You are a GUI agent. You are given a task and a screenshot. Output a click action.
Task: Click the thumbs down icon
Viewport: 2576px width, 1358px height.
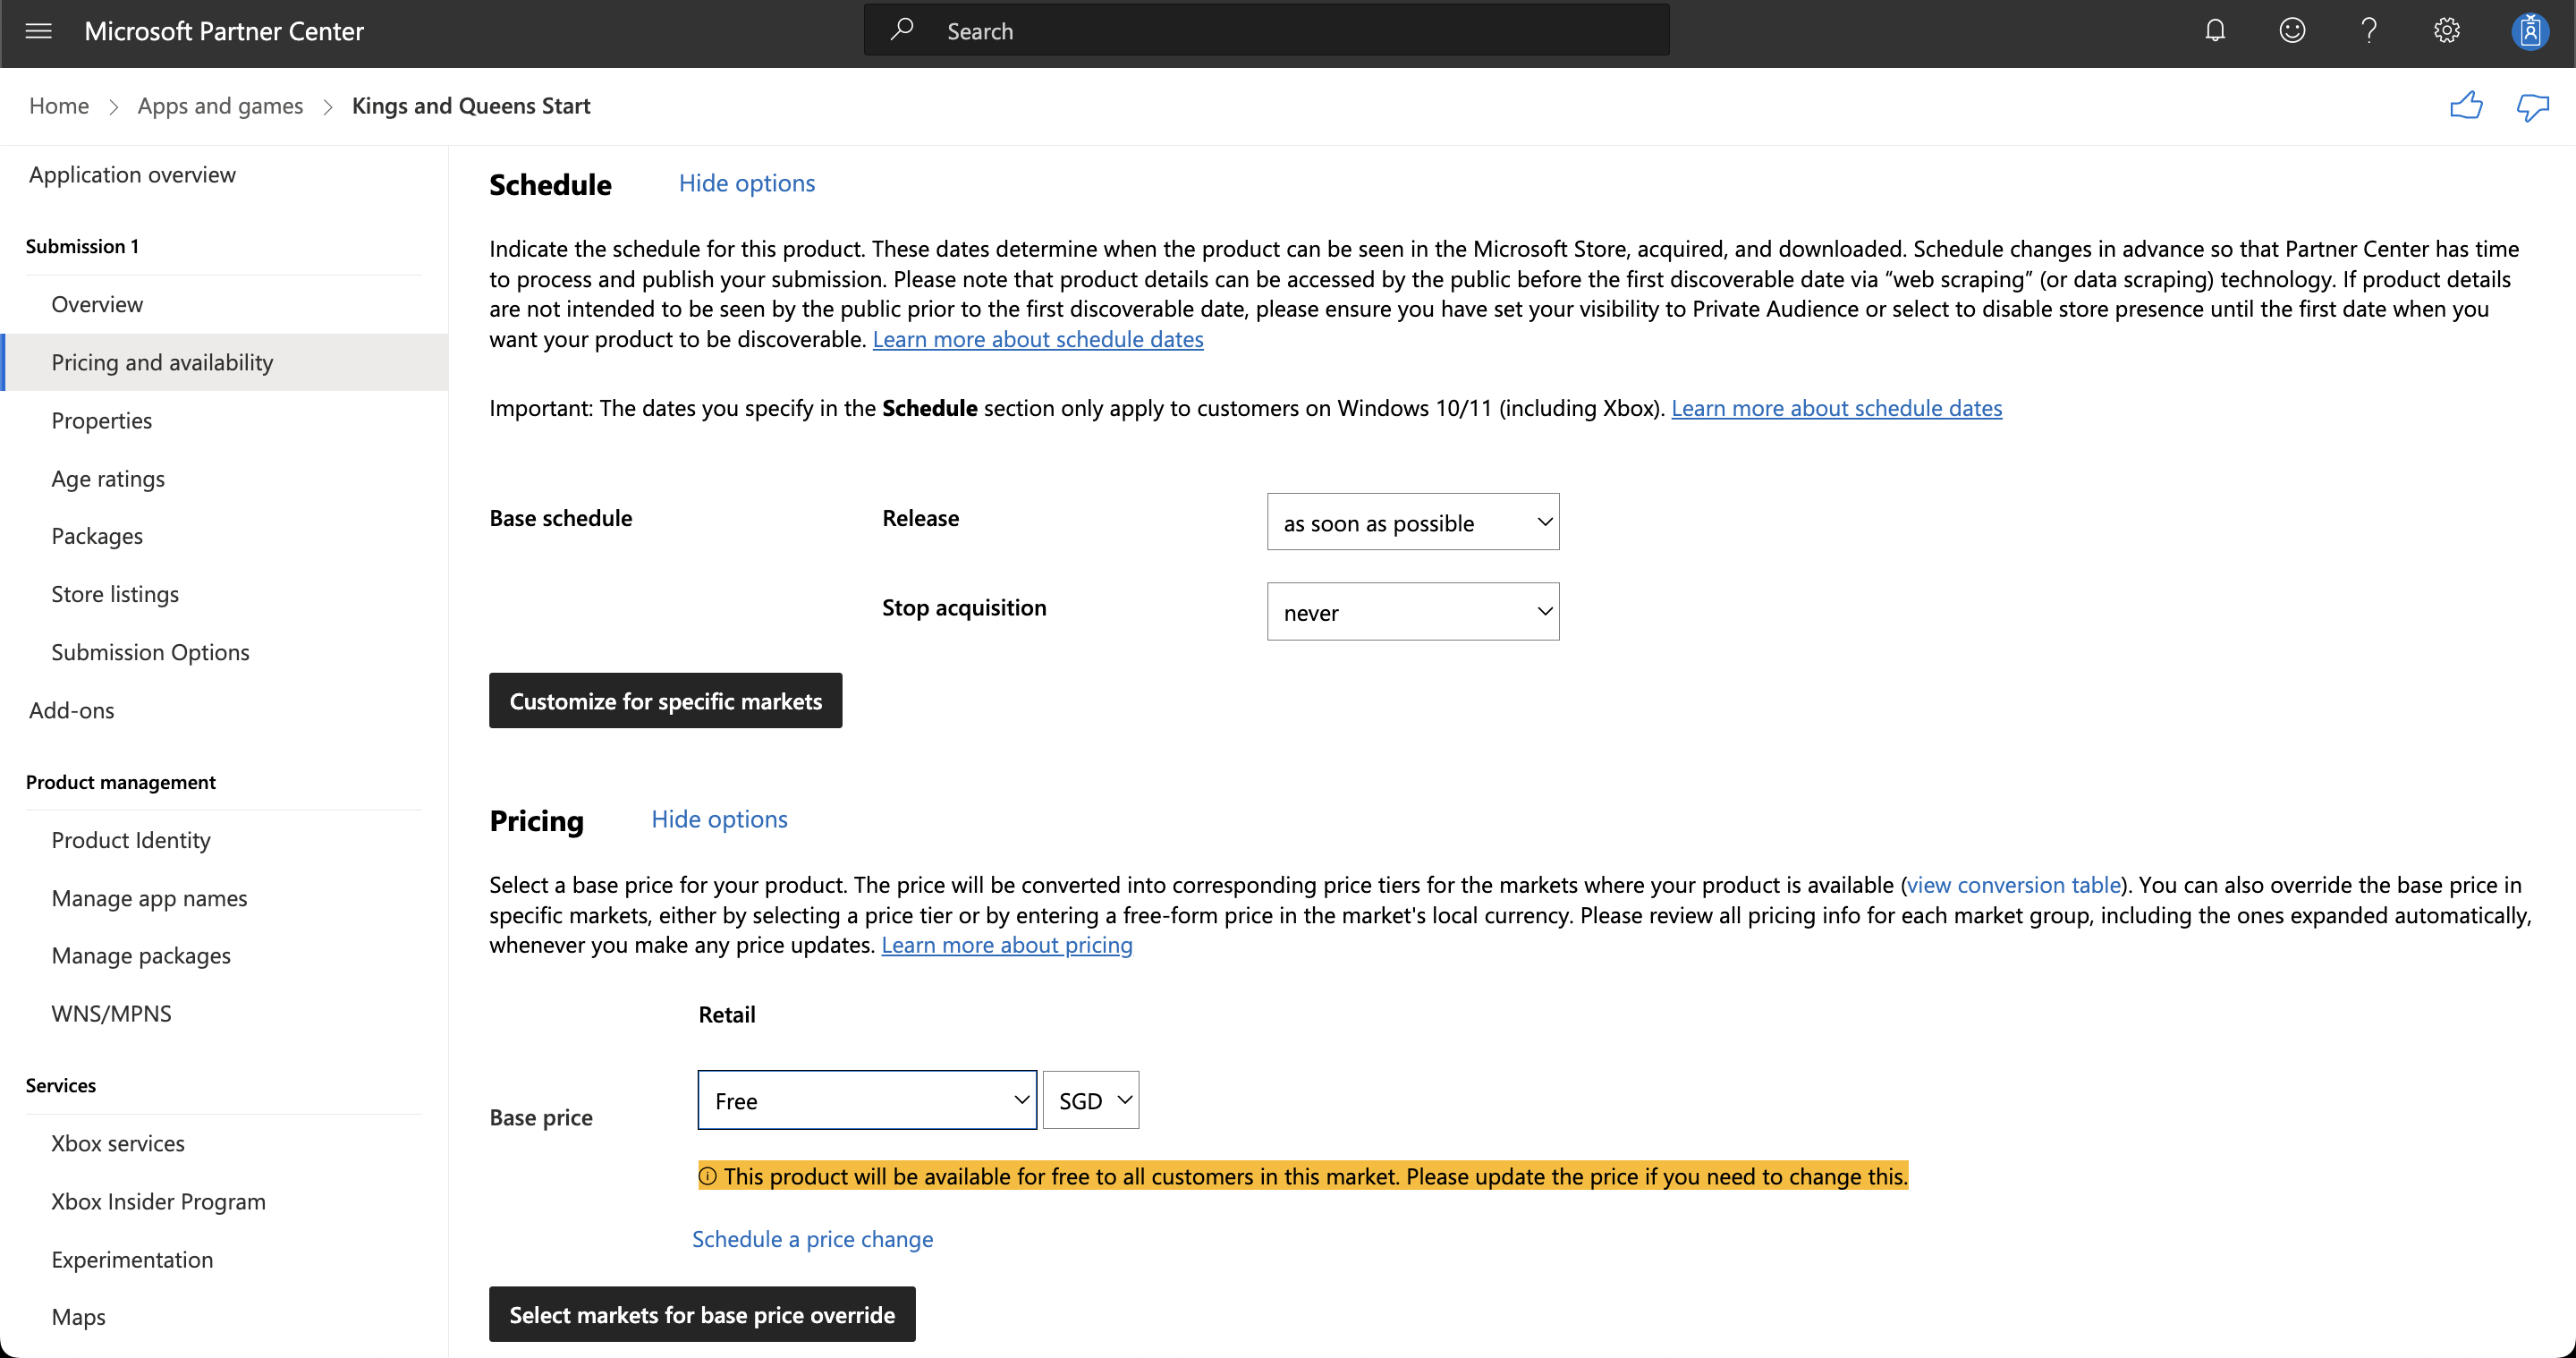[2532, 106]
